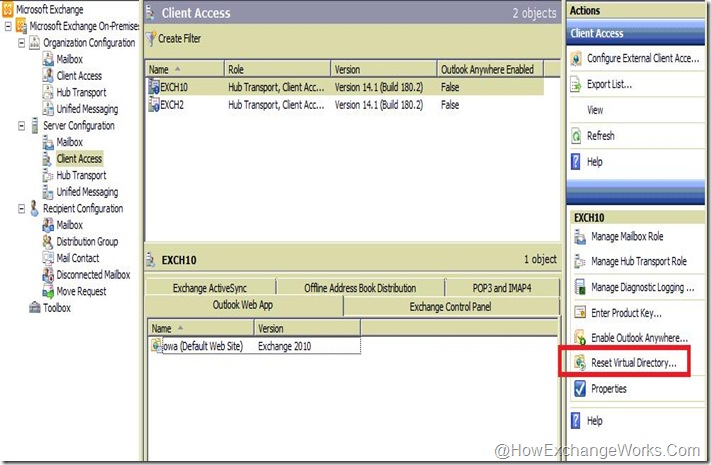Click the Refresh icon in Actions
Image resolution: width=711 pixels, height=465 pixels.
pos(576,136)
